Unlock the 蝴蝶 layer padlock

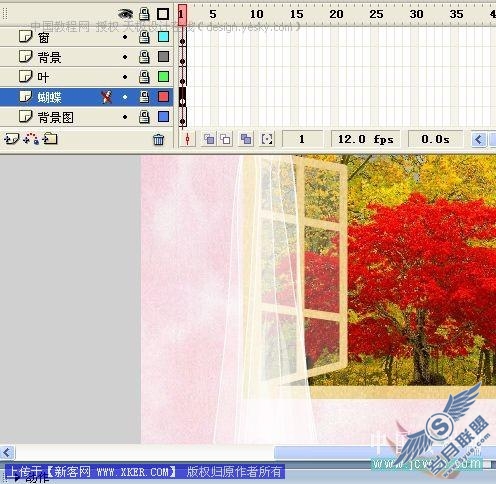point(144,97)
